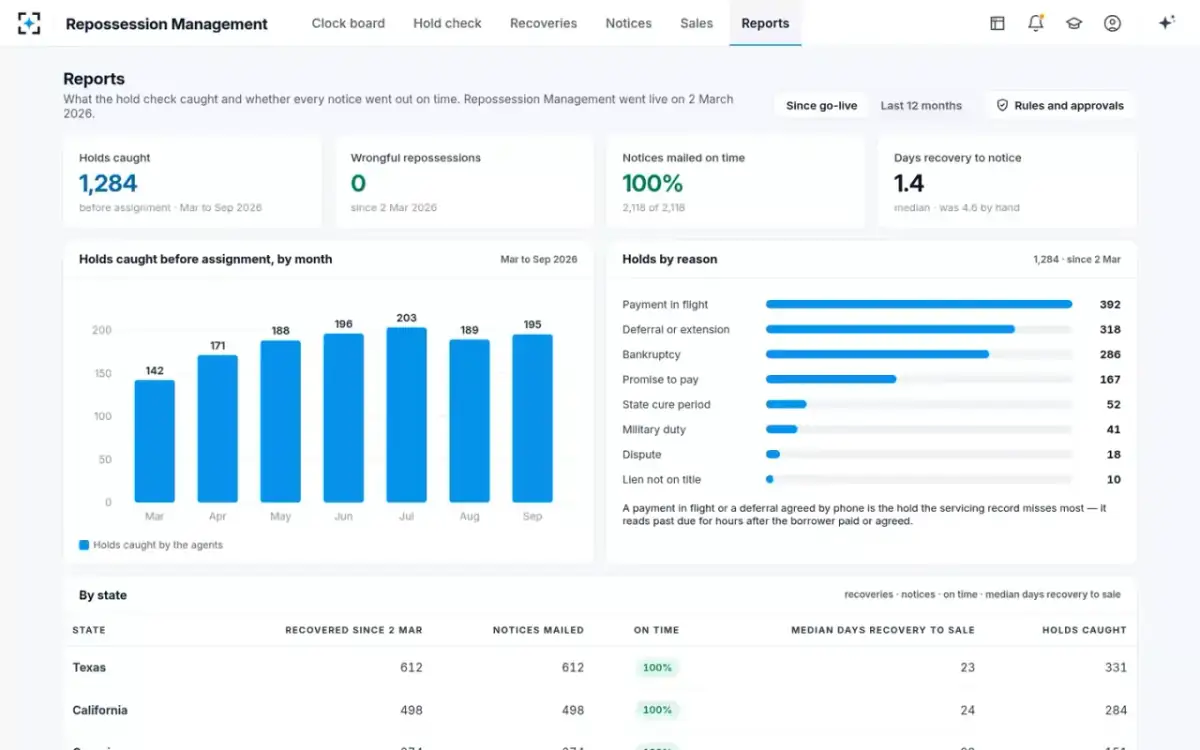Click the Payment in flight progress bar
Viewport: 1200px width, 750px height.
(919, 304)
